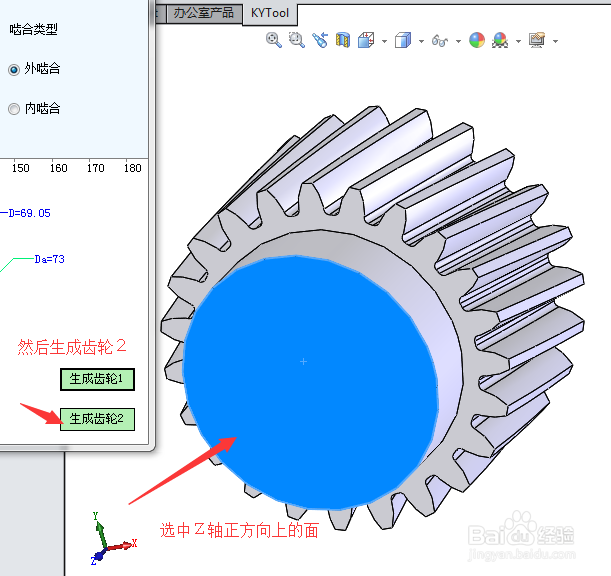
Task: Click the Edit Appearance color sphere icon
Action: (x=477, y=40)
